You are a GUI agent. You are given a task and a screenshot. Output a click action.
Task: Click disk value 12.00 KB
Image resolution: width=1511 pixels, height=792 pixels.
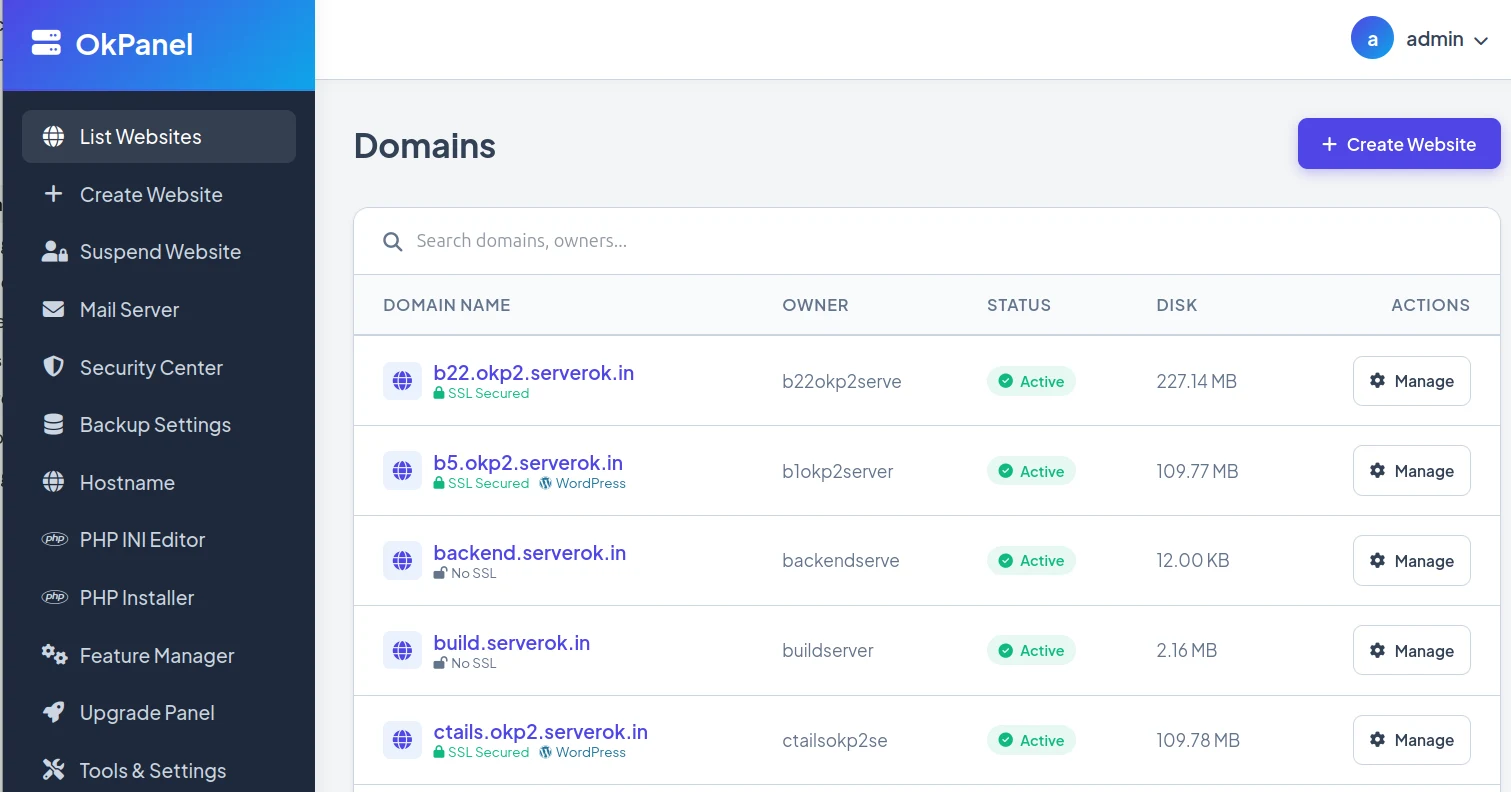click(x=1192, y=560)
